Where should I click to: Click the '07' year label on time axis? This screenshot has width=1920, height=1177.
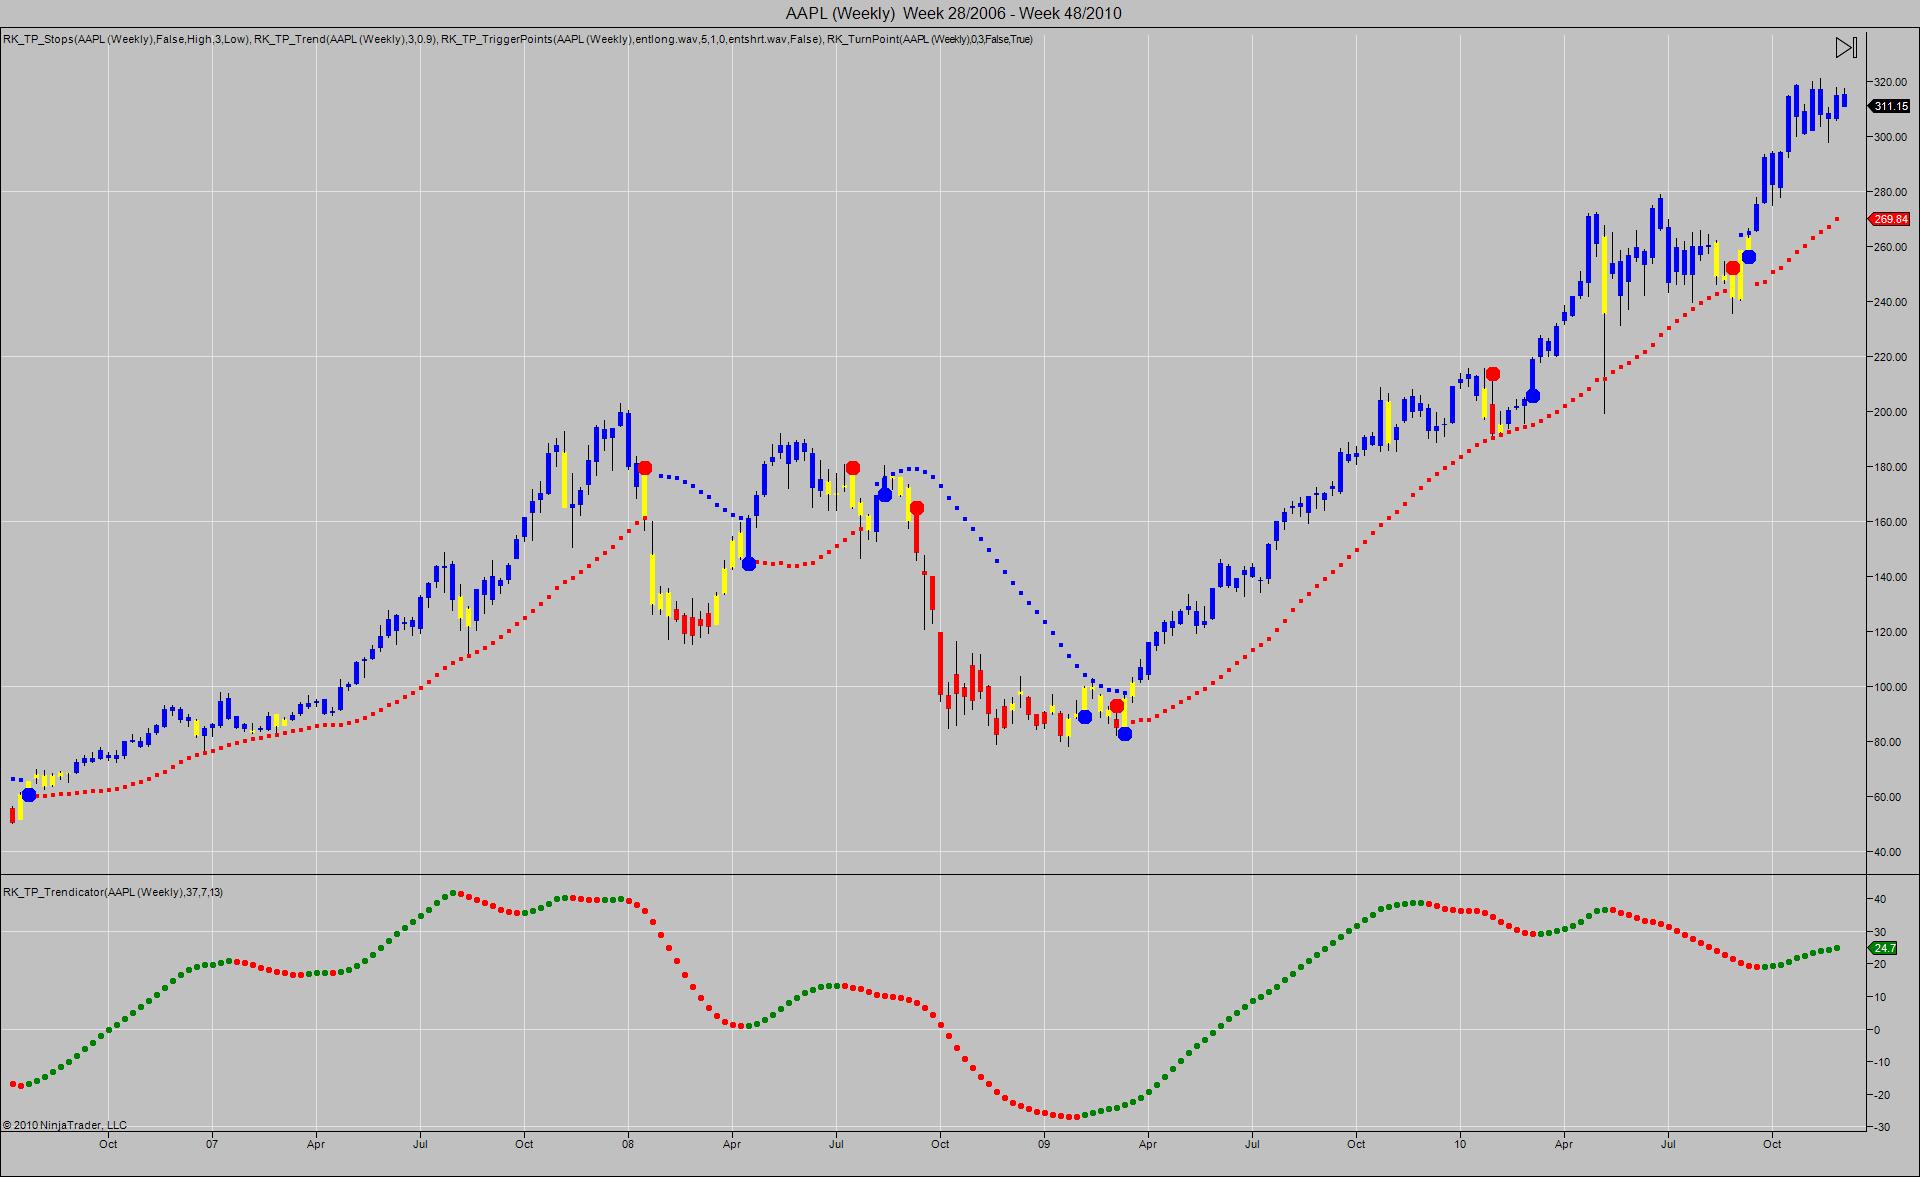pyautogui.click(x=212, y=1143)
